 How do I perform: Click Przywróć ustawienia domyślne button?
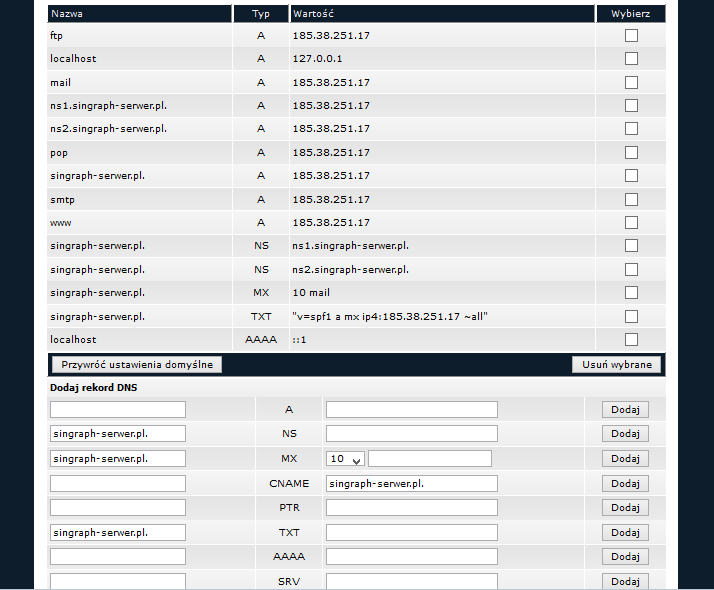pos(137,365)
